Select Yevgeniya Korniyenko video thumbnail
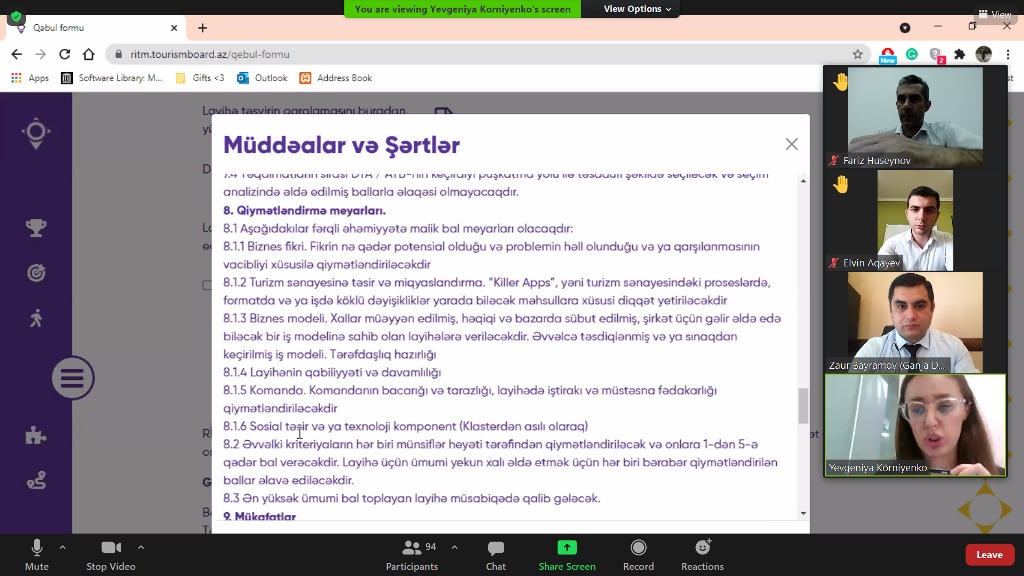 point(915,425)
